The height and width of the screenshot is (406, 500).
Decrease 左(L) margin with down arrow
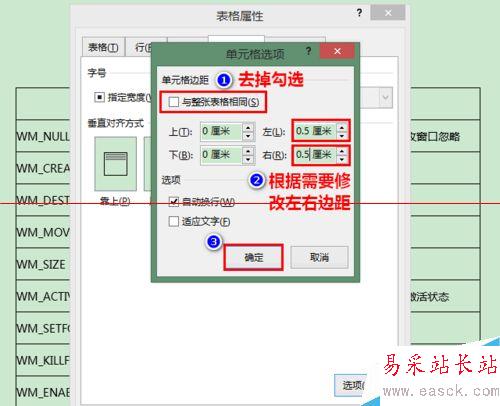click(342, 135)
